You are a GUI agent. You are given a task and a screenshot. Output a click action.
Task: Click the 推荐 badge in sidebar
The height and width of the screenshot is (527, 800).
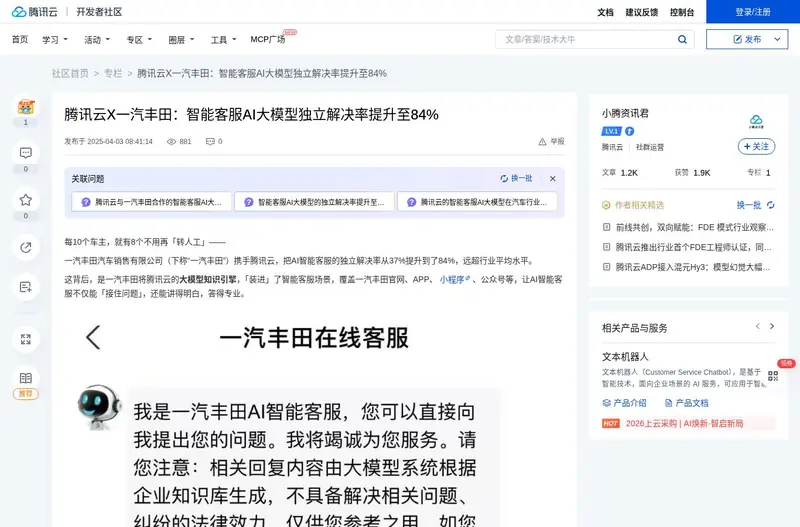(26, 394)
